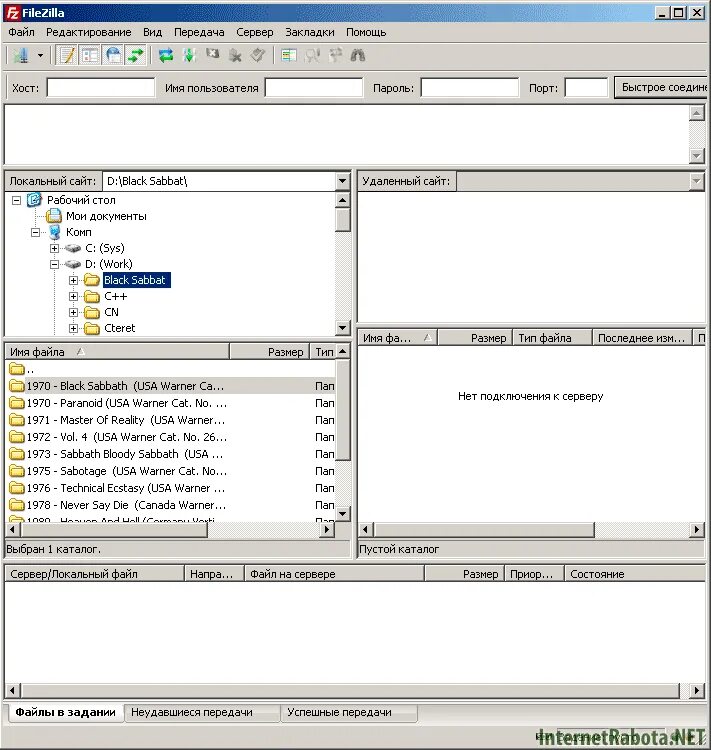Expand the C++ folder node

click(73, 297)
